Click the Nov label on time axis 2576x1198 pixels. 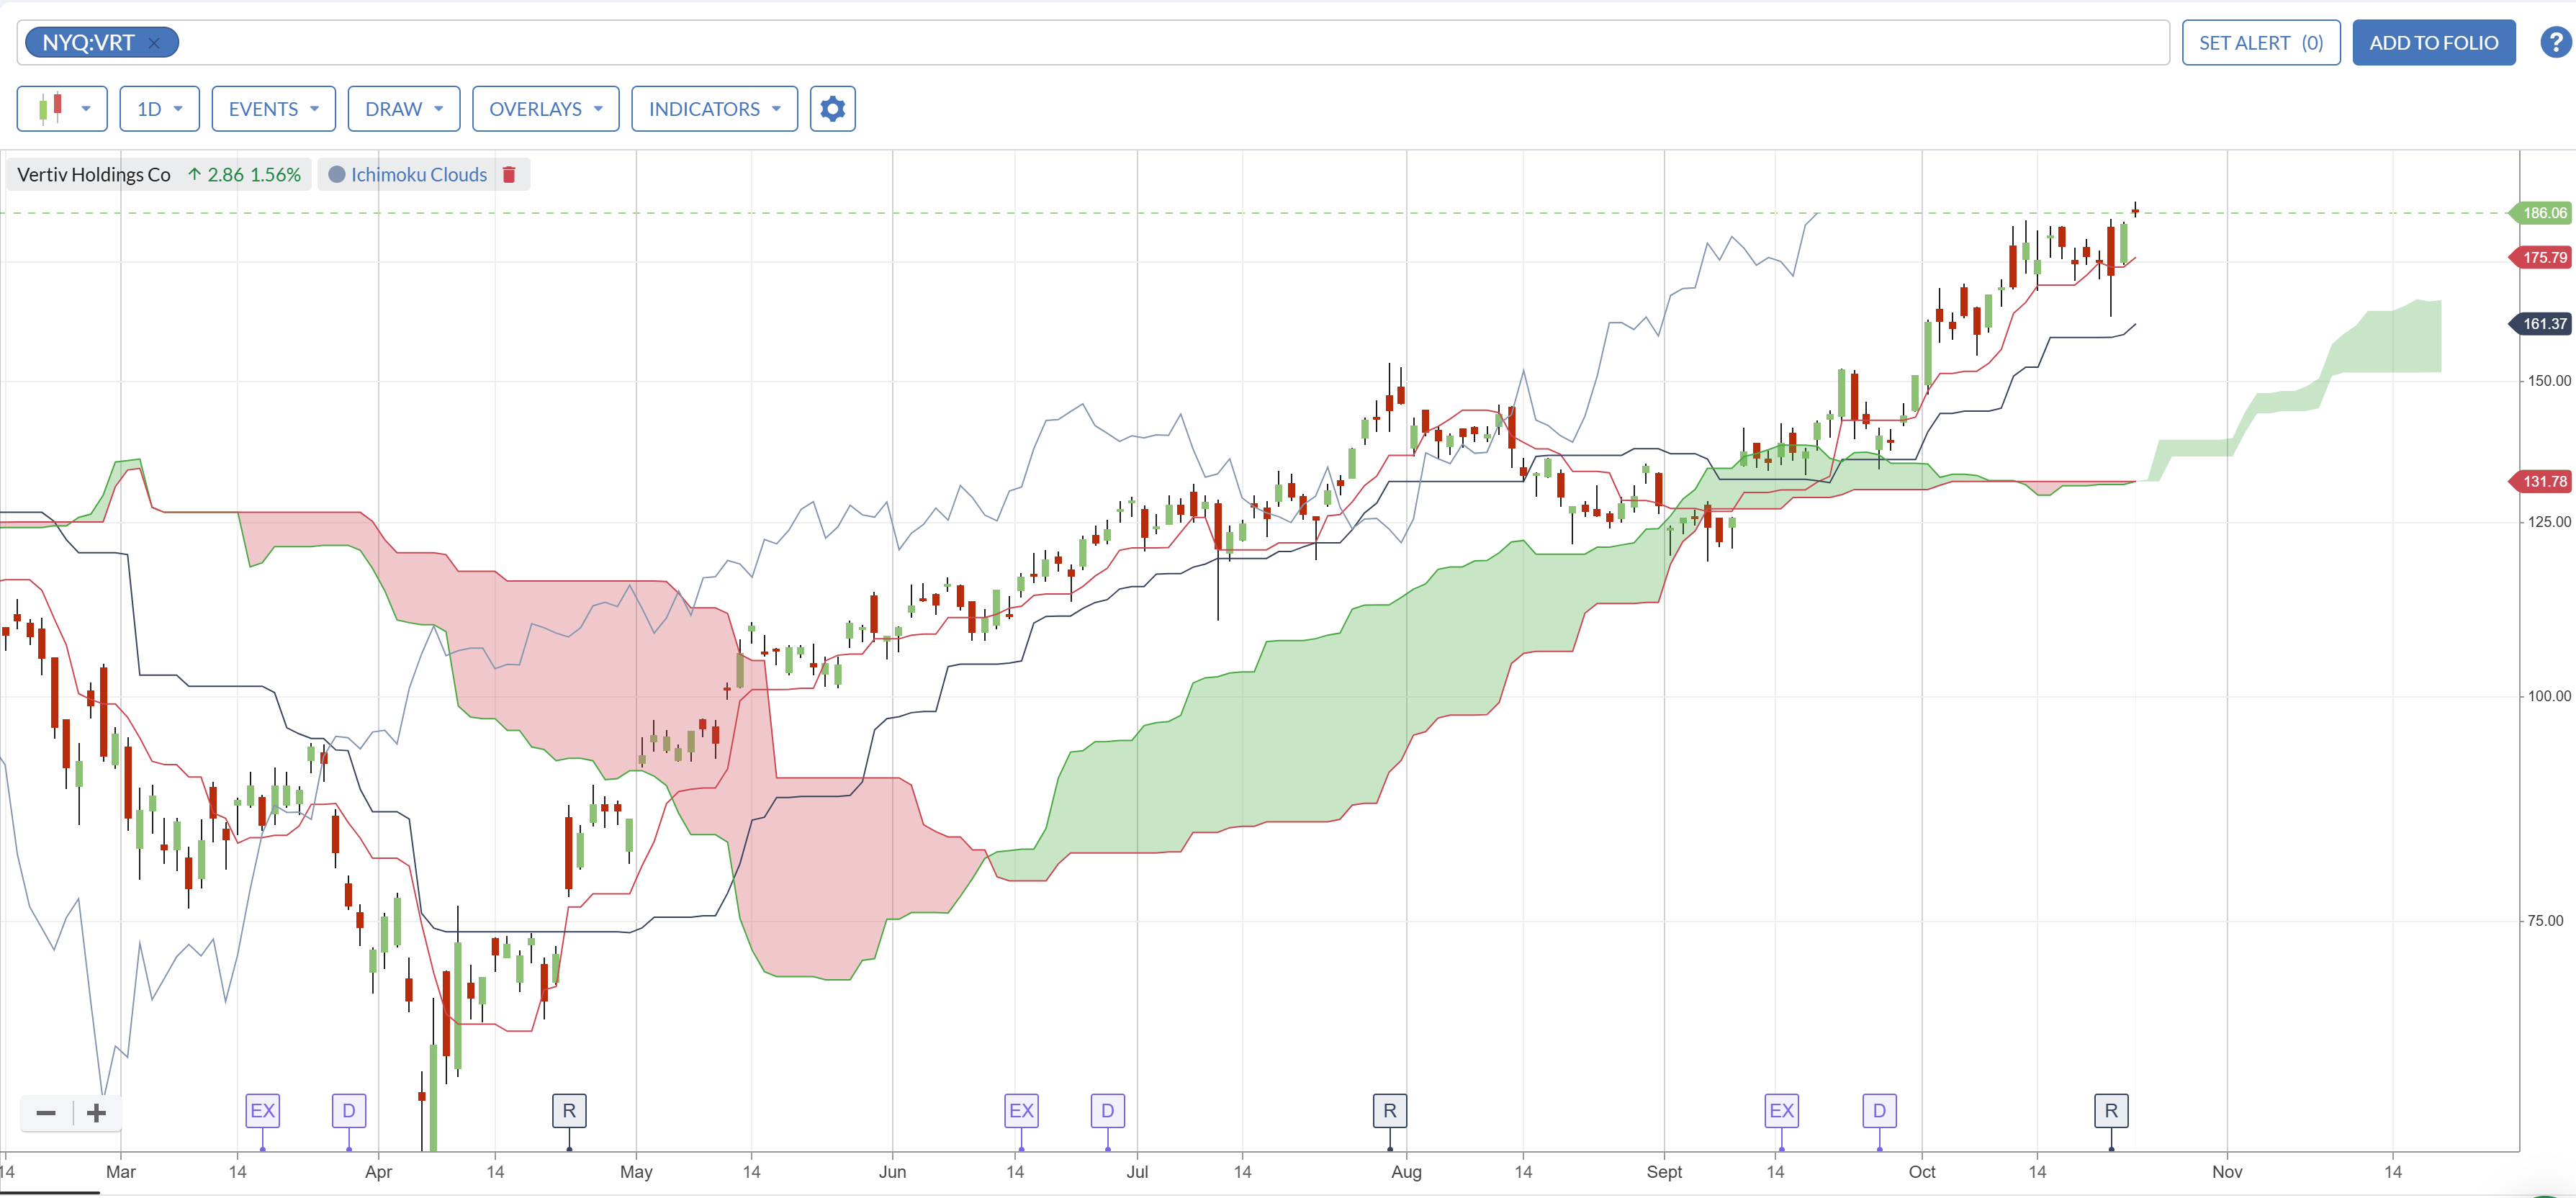2226,1172
